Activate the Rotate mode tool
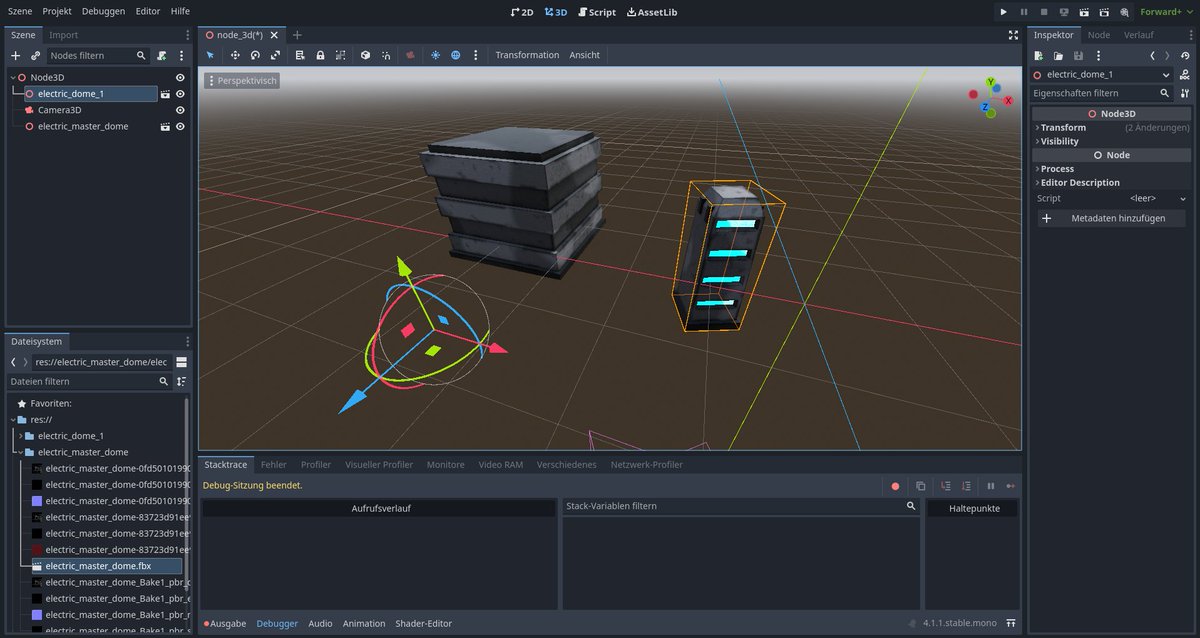Screen dimensions: 1200x638 [x=256, y=55]
